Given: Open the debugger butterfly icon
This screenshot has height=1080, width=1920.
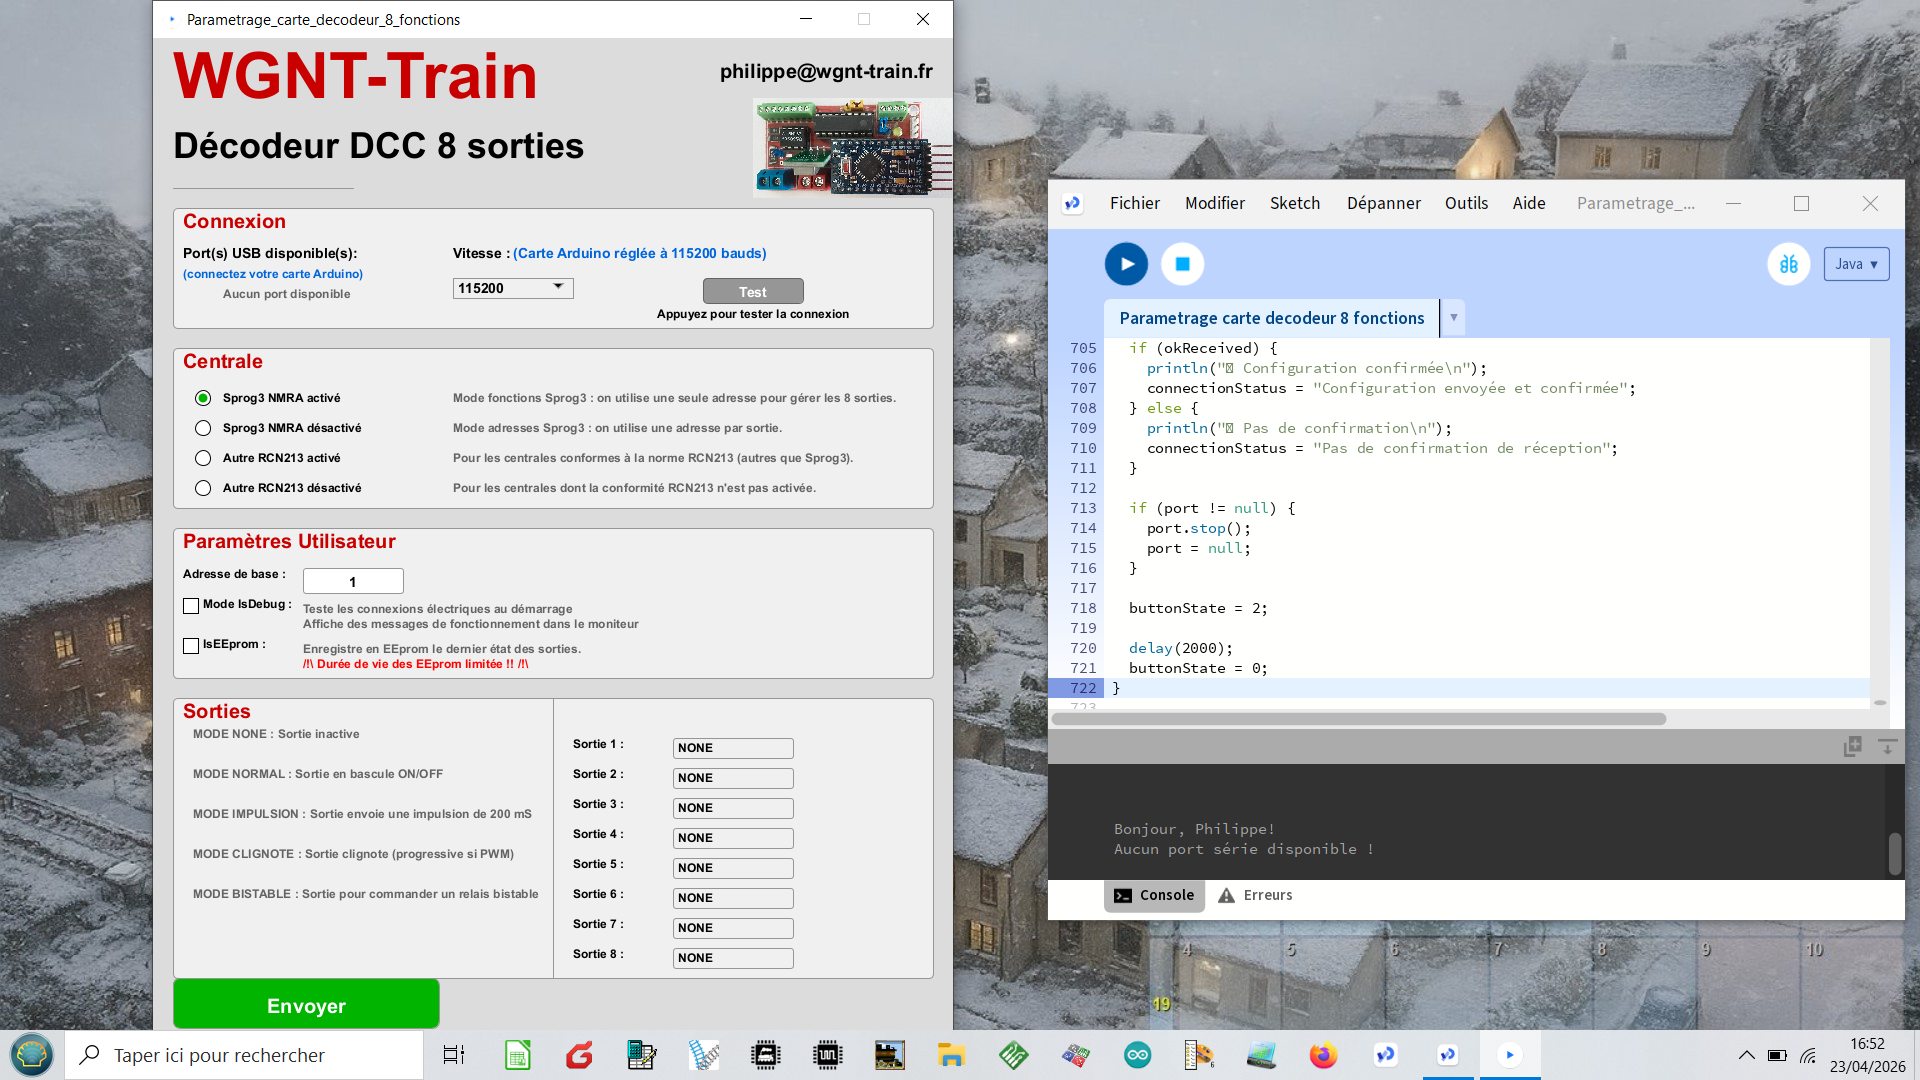Looking at the screenshot, I should click(x=1788, y=264).
